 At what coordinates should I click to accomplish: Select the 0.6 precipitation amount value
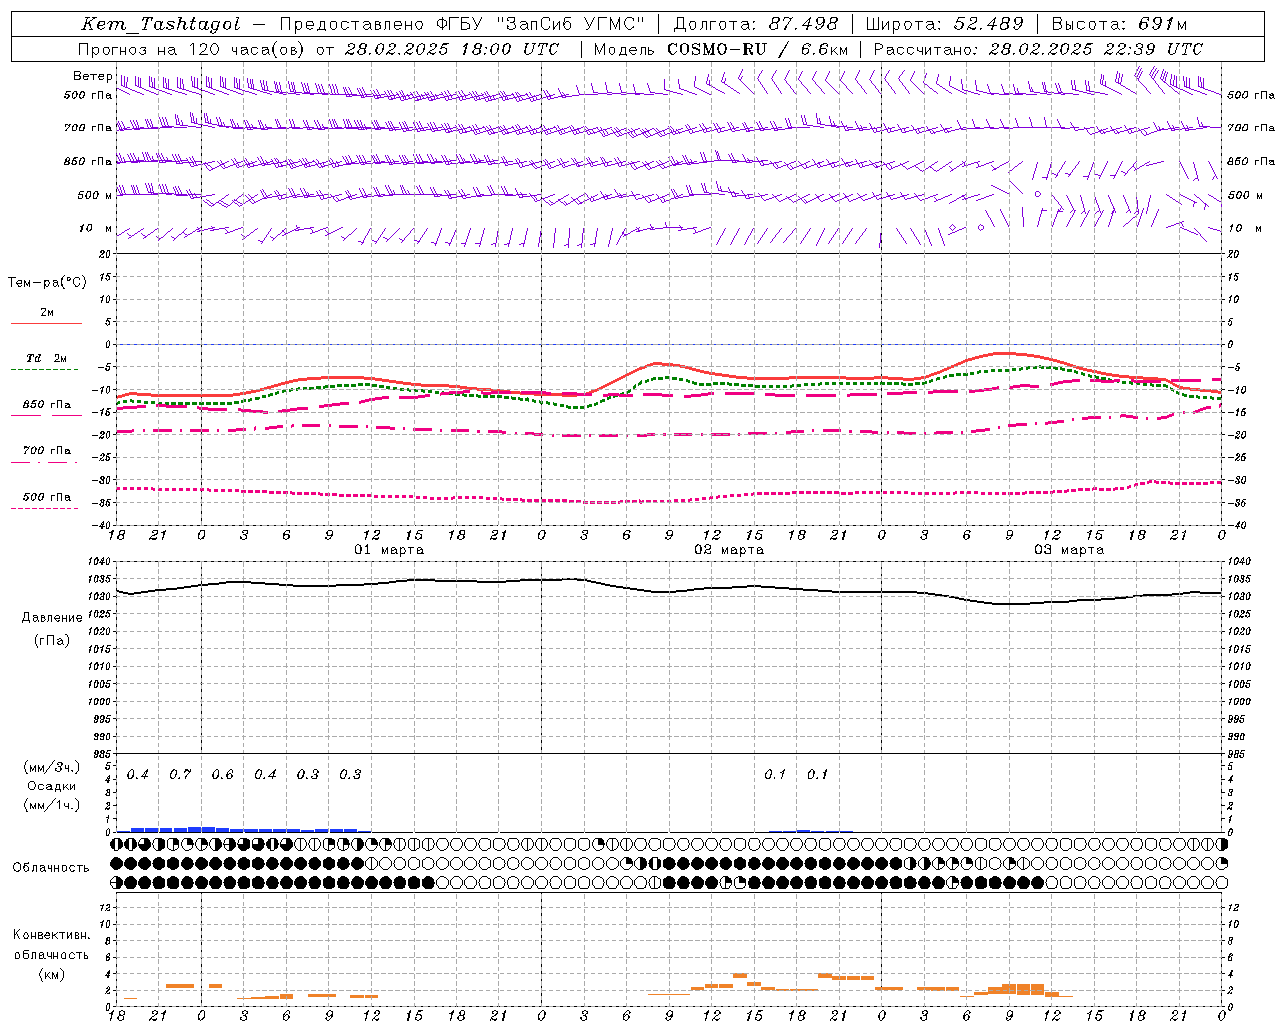coord(222,775)
